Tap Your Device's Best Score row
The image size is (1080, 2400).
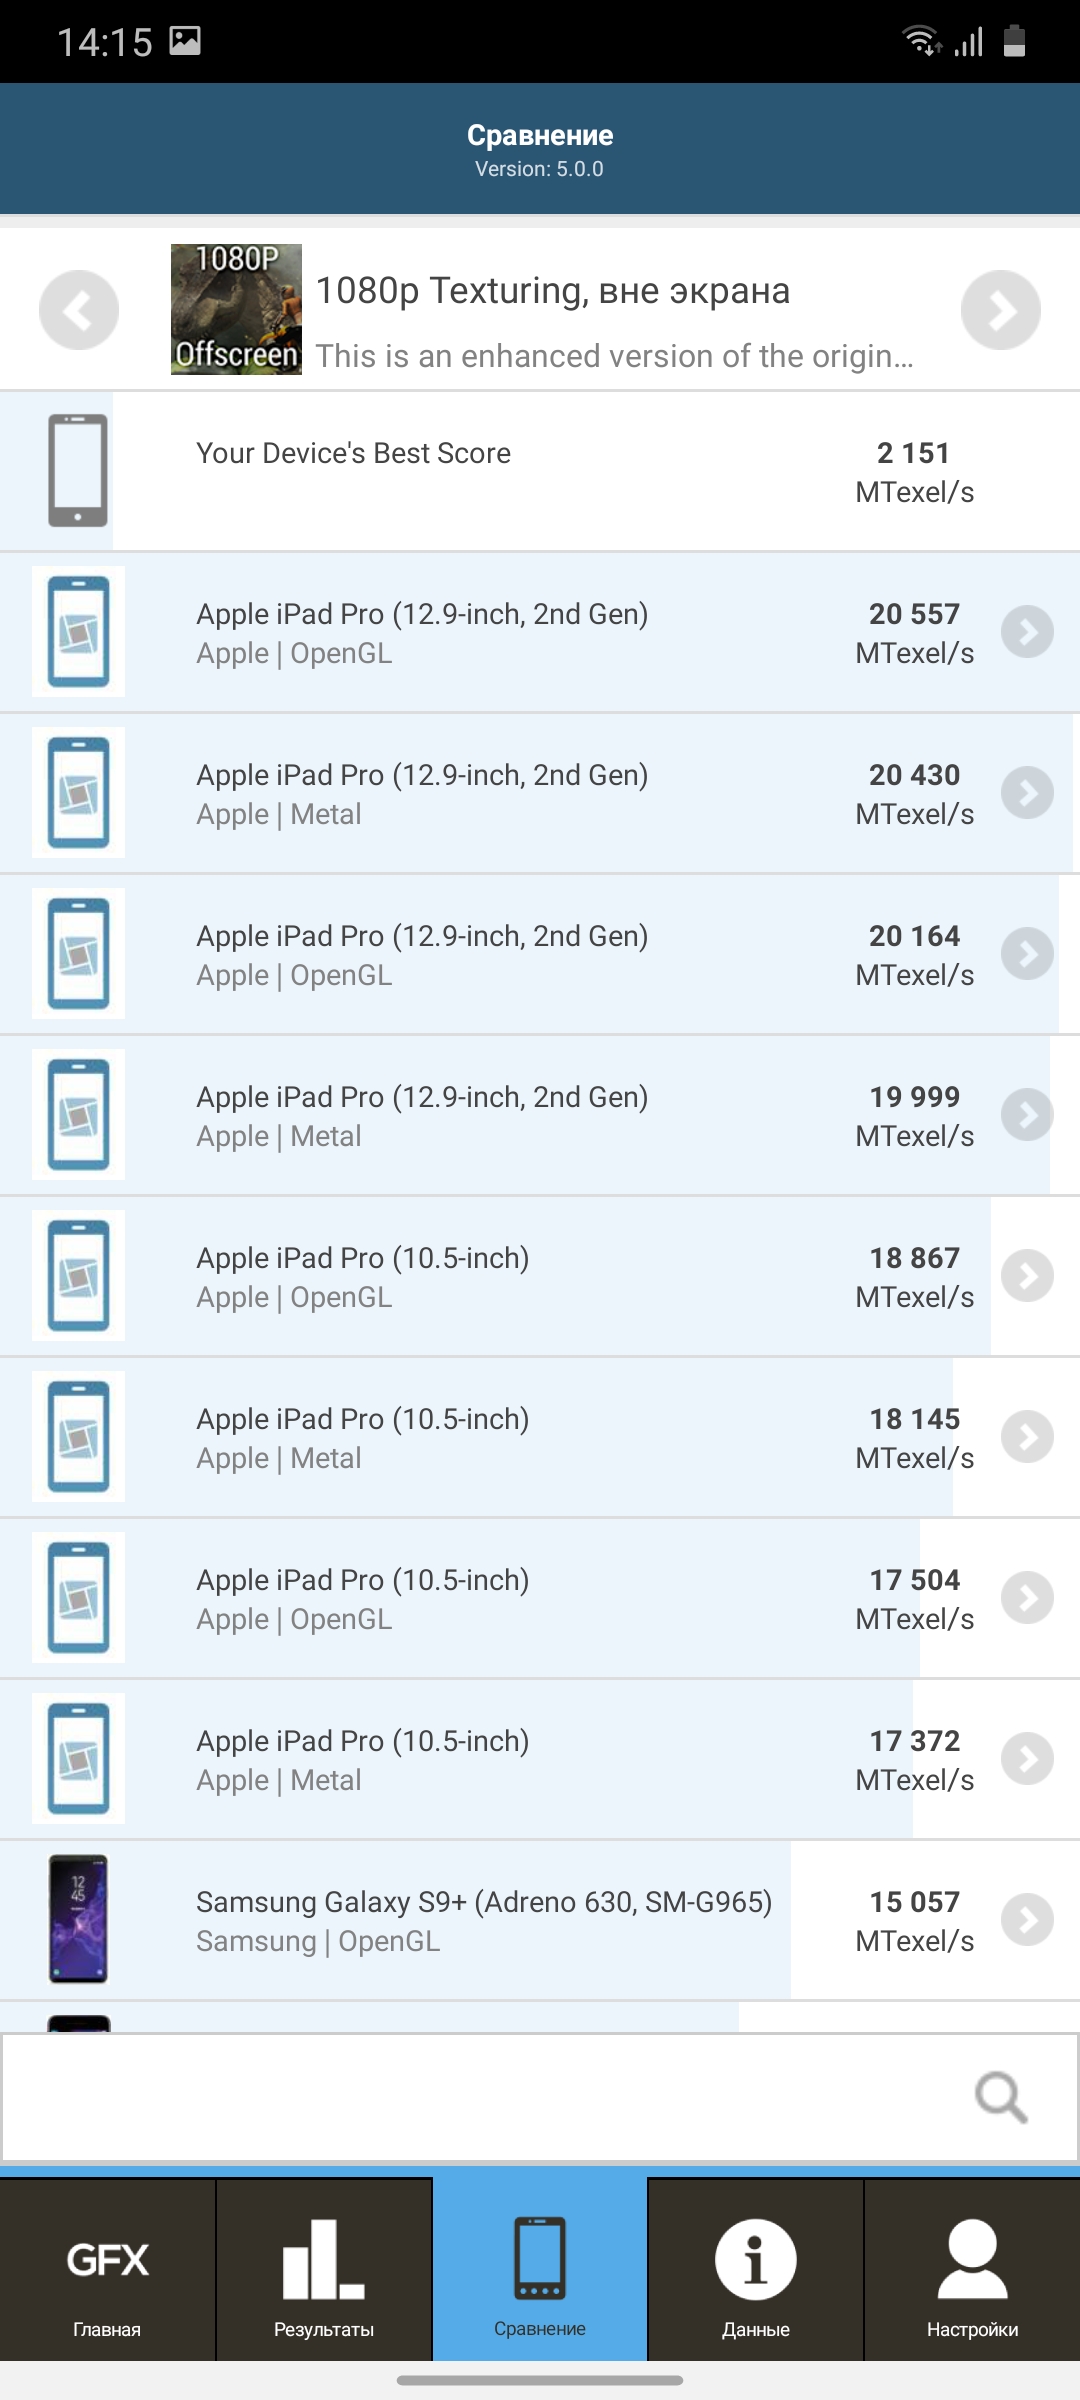pyautogui.click(x=540, y=471)
